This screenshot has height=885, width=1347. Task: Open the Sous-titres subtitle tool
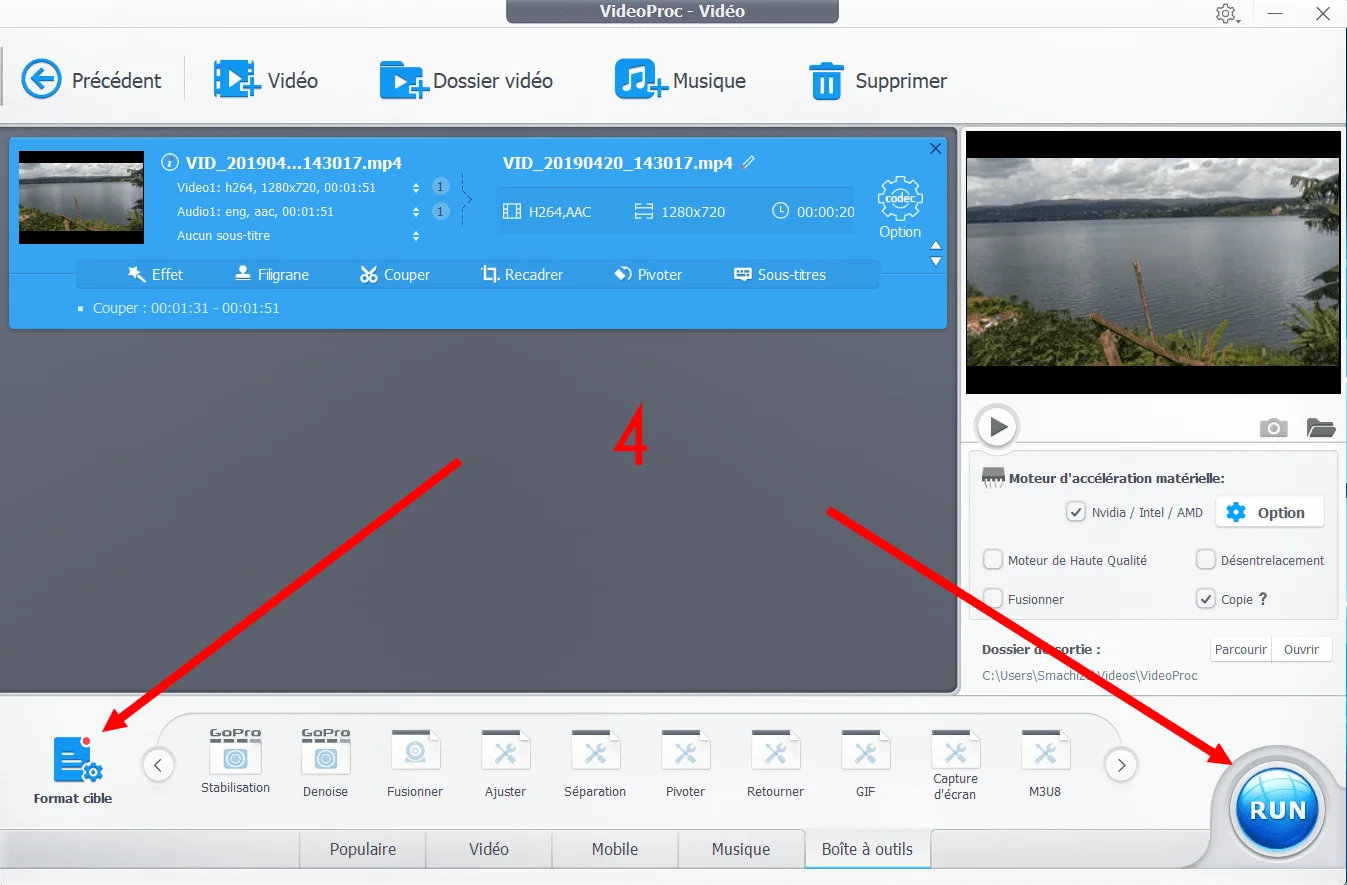point(780,274)
